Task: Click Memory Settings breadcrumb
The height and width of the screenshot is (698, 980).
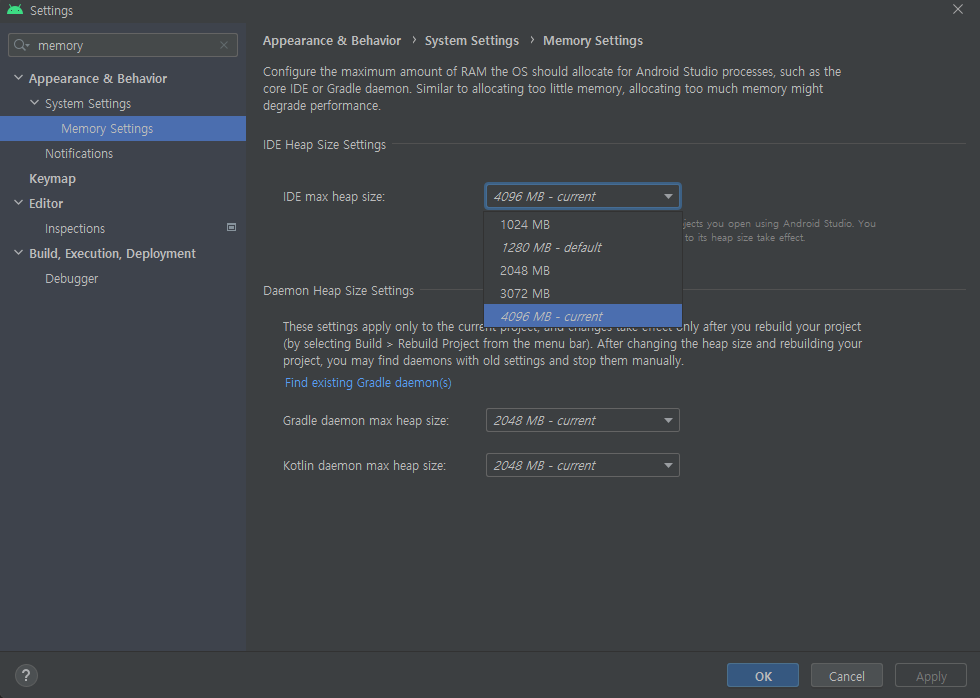Action: click(x=593, y=41)
